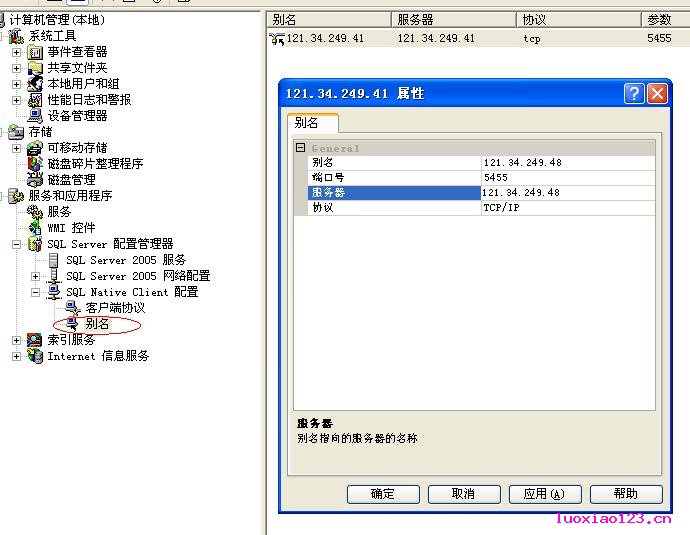Image resolution: width=690 pixels, height=535 pixels.
Task: Collapse the SQL Server Configuration Manager (配置管理器) node
Action: coord(16,244)
